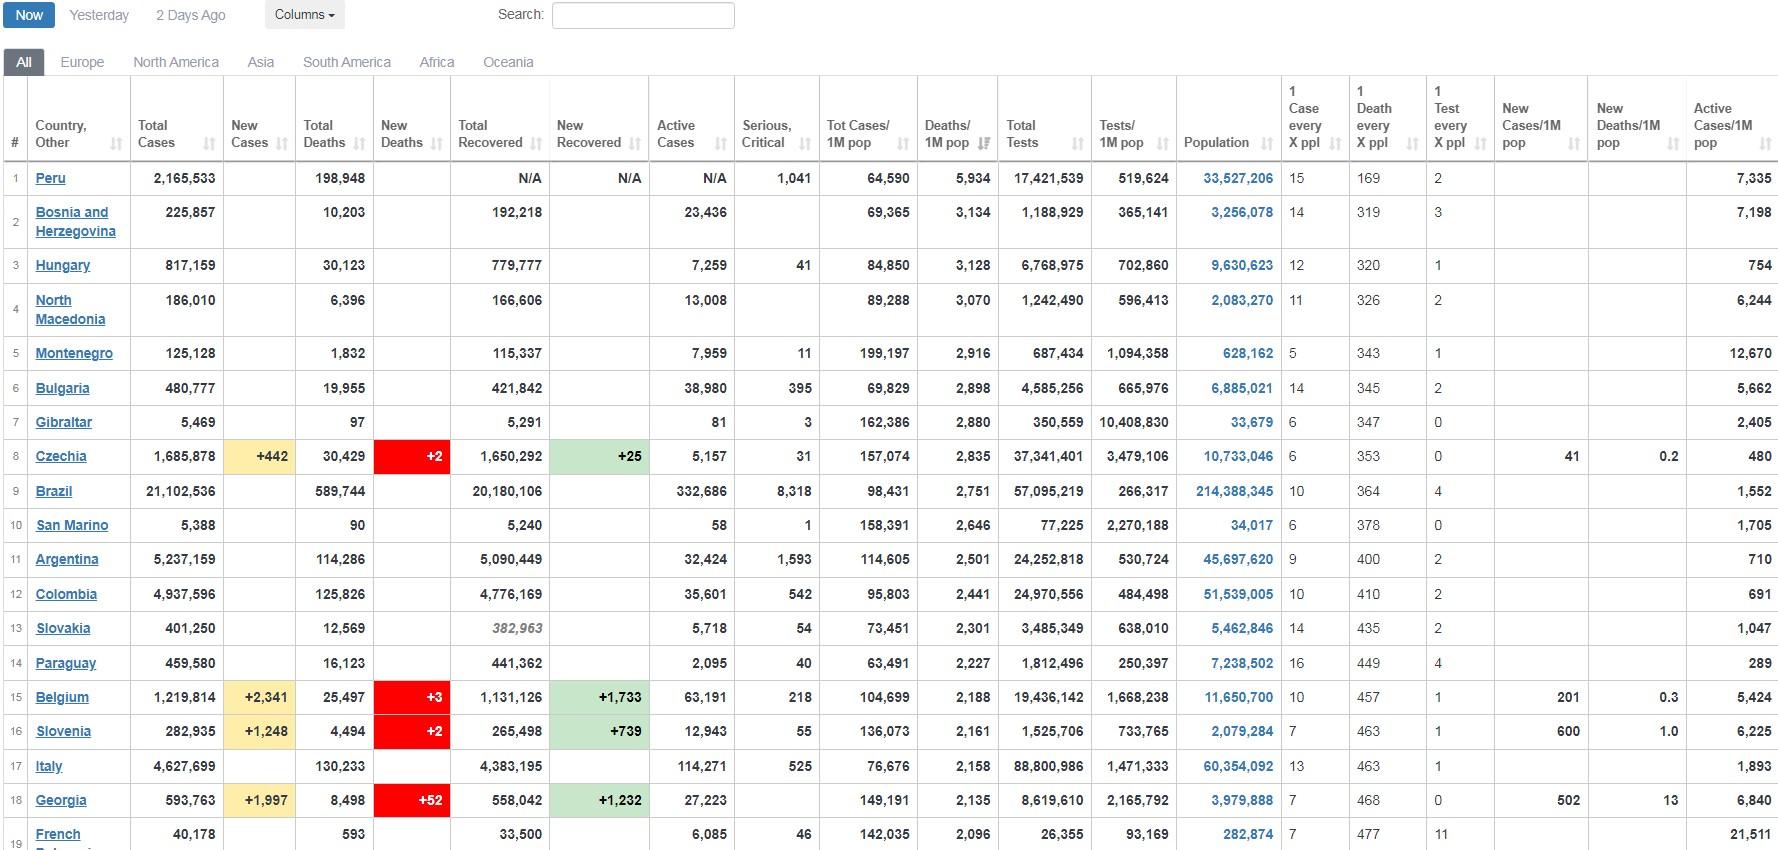Click Georgia new deaths +52 cell
The image size is (1778, 850).
pyautogui.click(x=412, y=800)
